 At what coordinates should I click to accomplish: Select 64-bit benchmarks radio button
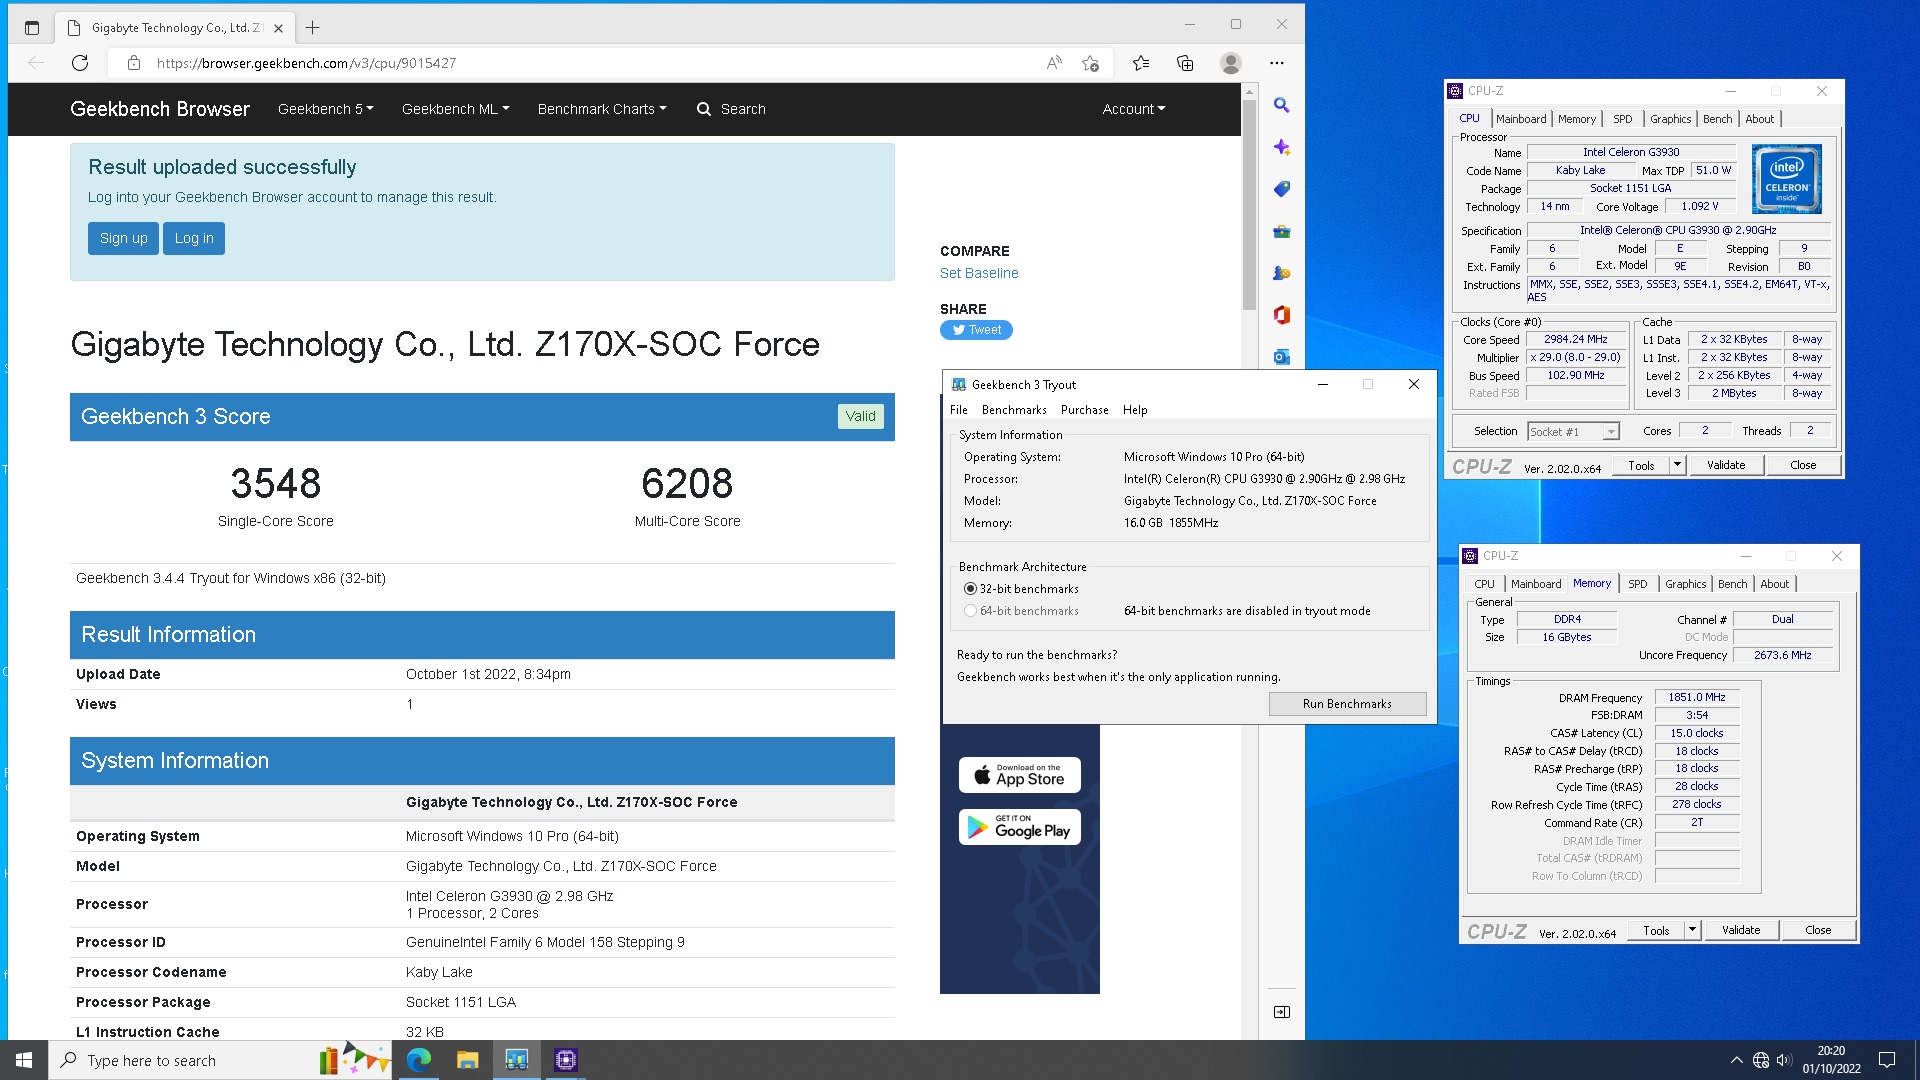tap(970, 611)
